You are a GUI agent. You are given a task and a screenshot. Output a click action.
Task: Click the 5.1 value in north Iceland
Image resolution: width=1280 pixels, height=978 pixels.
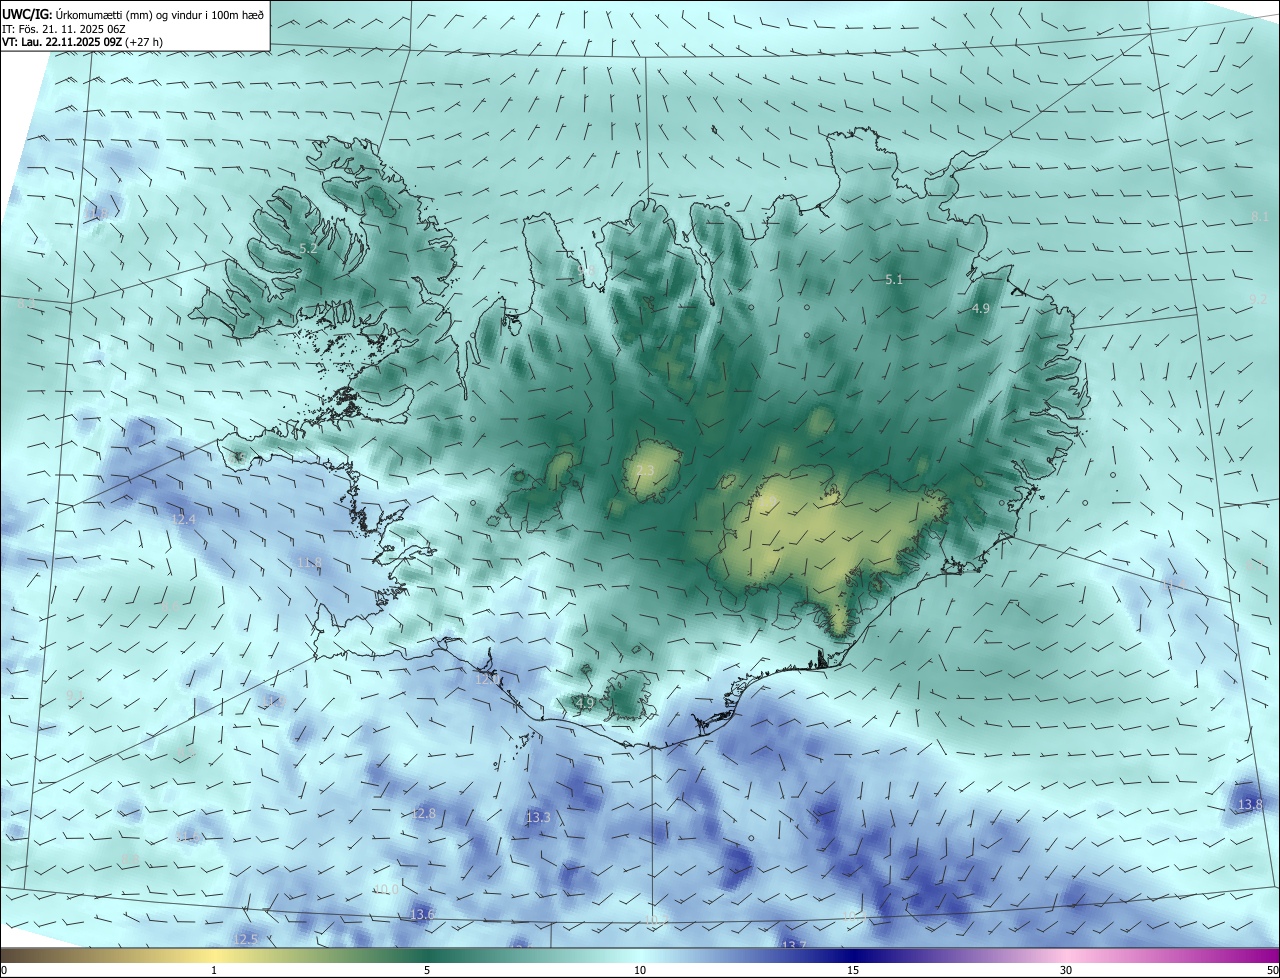click(894, 280)
